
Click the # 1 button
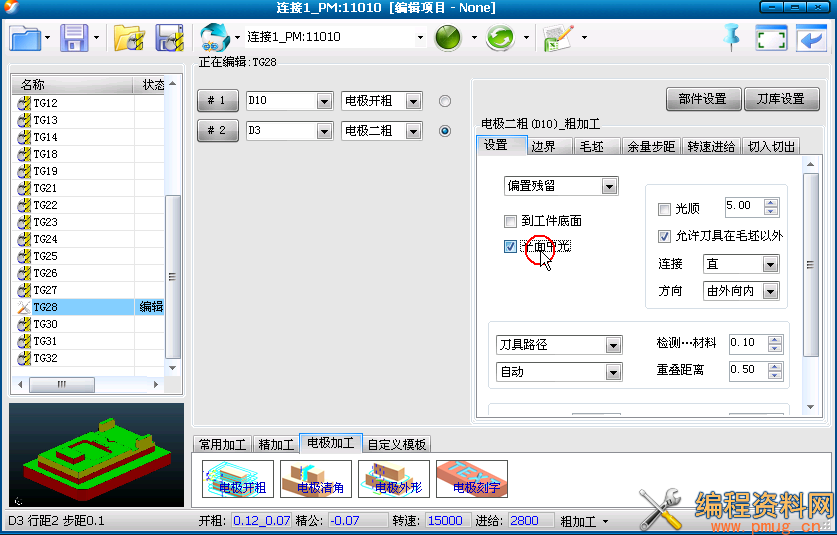click(x=217, y=100)
